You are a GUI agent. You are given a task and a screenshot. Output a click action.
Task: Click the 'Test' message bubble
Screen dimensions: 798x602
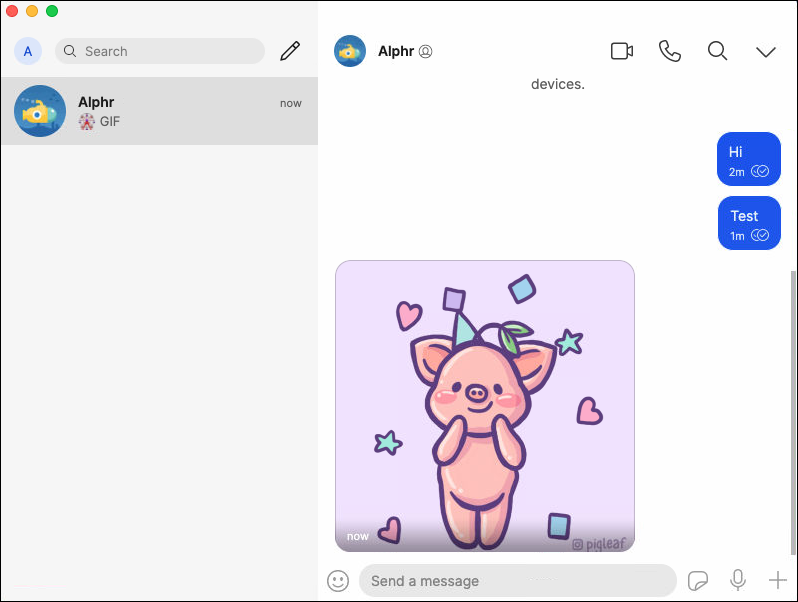pyautogui.click(x=749, y=223)
